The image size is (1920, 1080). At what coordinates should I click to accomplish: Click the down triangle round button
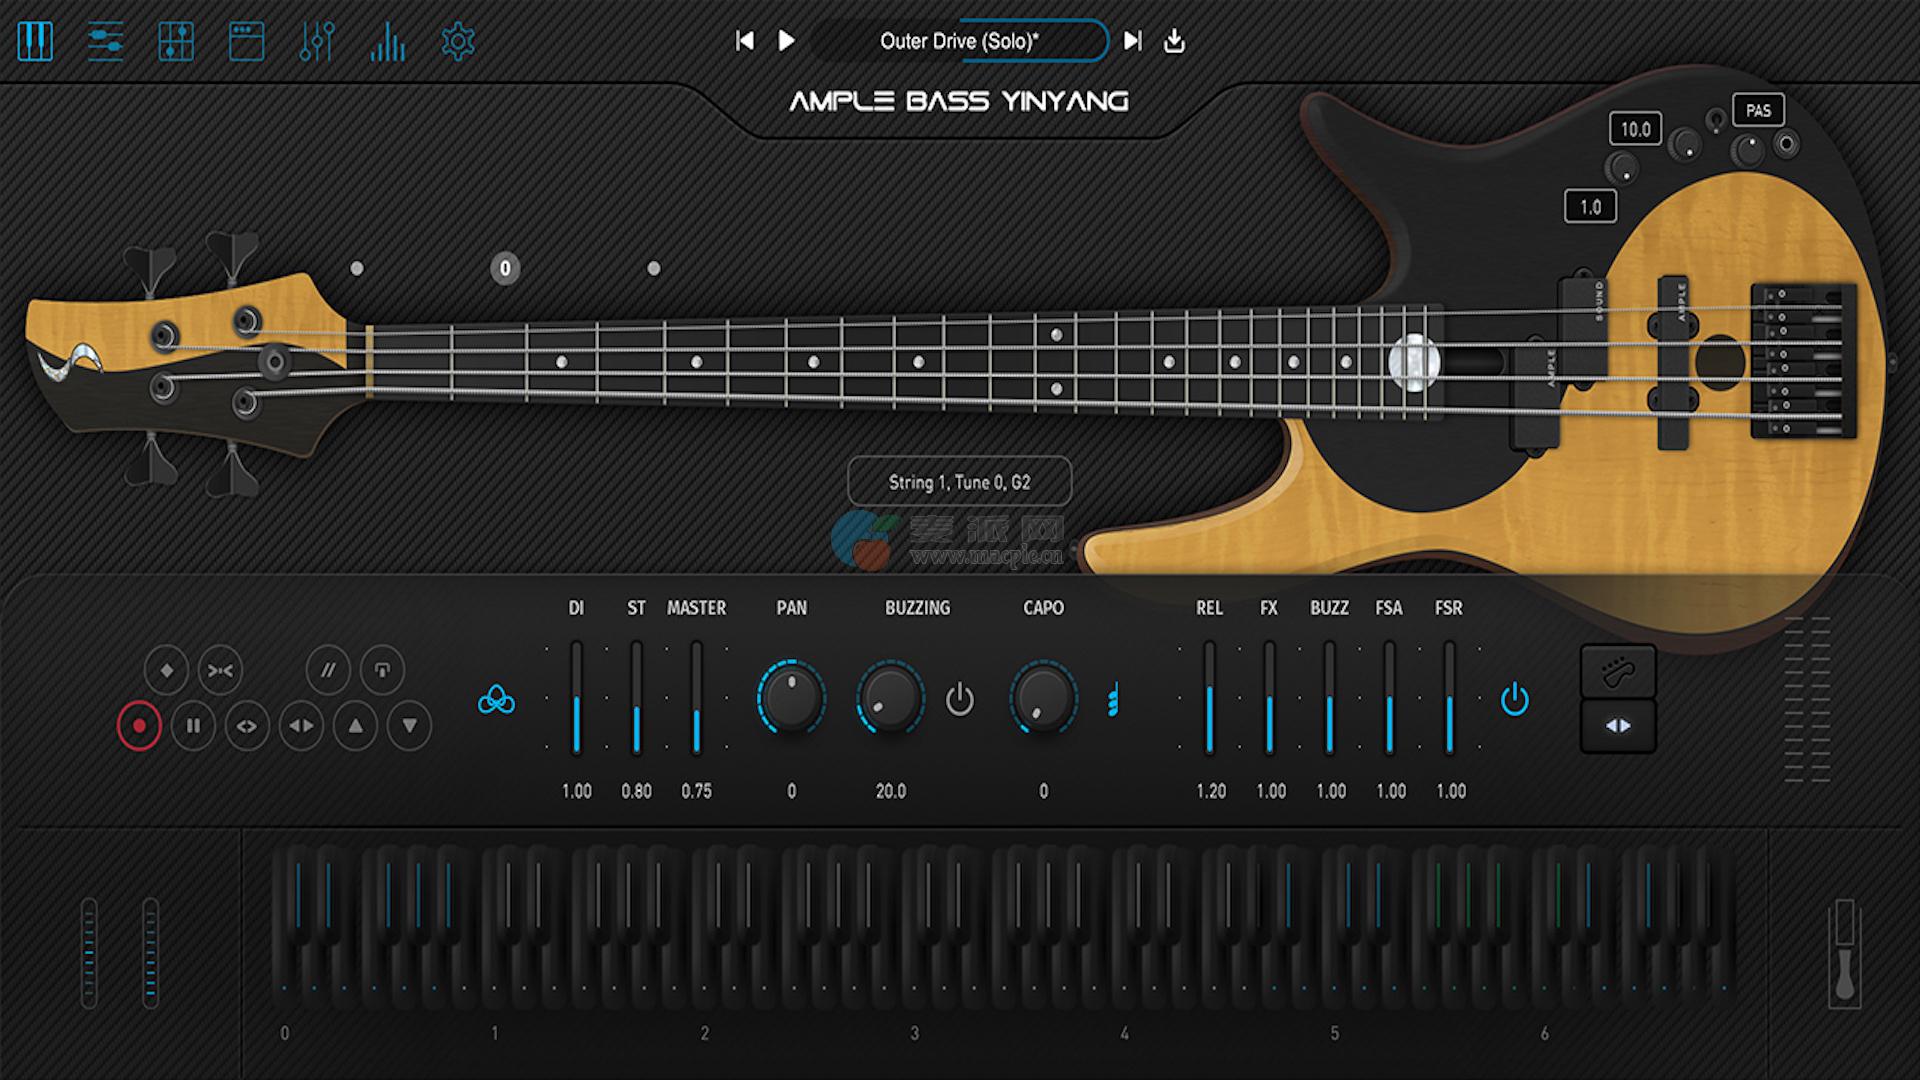[409, 726]
